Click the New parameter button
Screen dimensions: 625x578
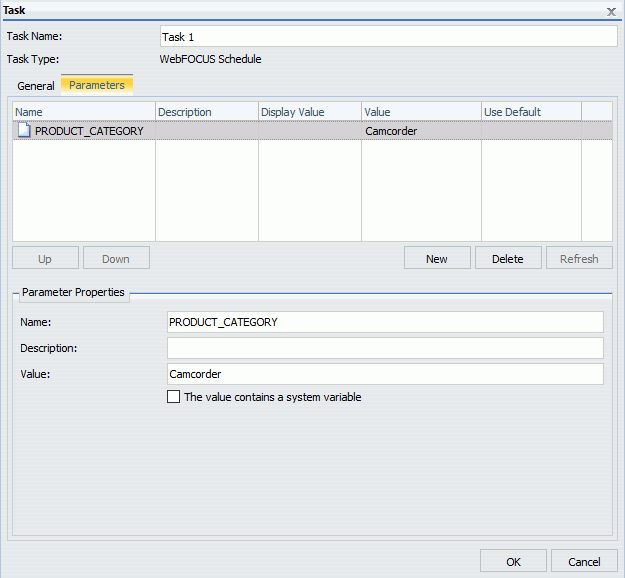point(437,258)
